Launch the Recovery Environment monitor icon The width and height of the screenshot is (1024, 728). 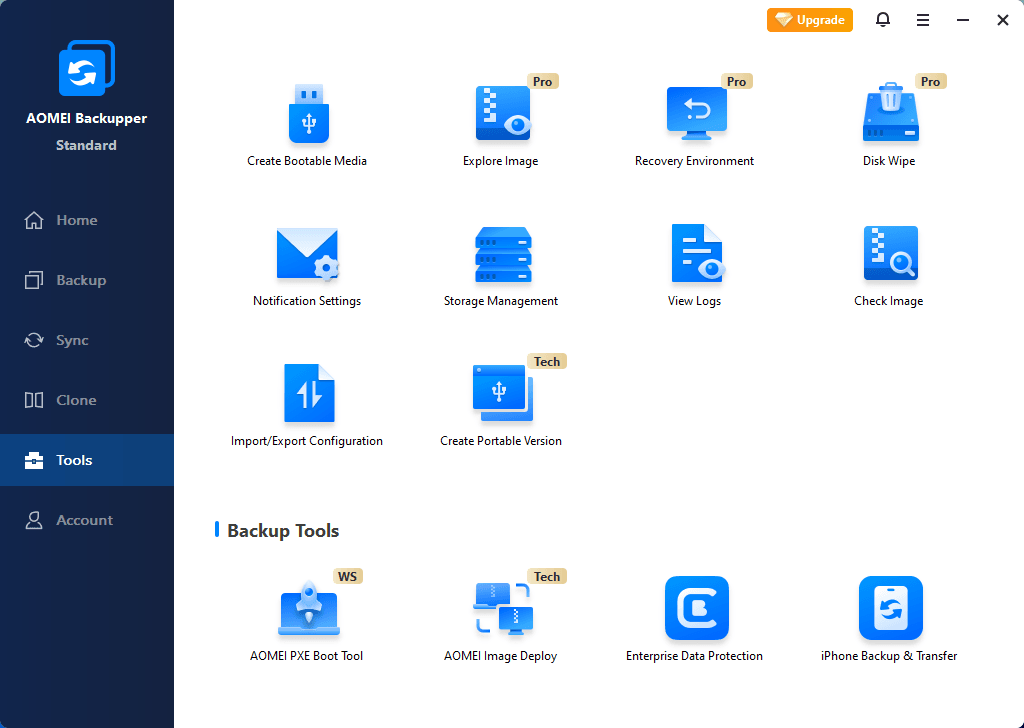tap(696, 114)
